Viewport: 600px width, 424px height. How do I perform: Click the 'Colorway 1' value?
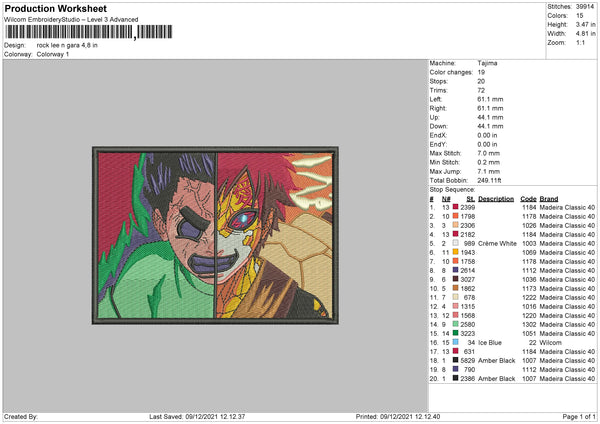tap(53, 54)
